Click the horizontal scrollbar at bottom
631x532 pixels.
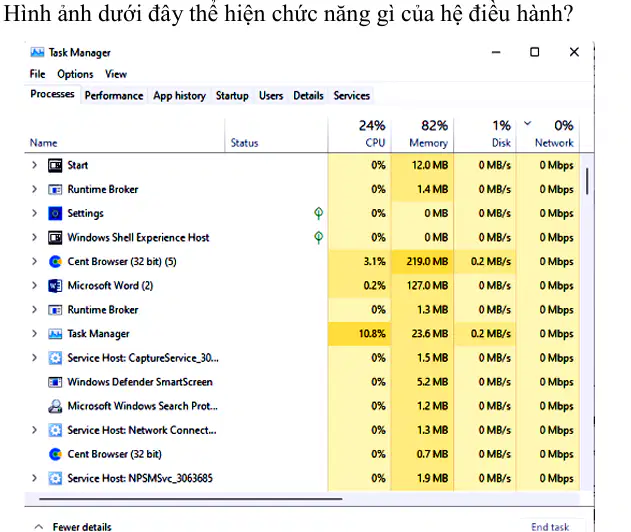click(191, 499)
